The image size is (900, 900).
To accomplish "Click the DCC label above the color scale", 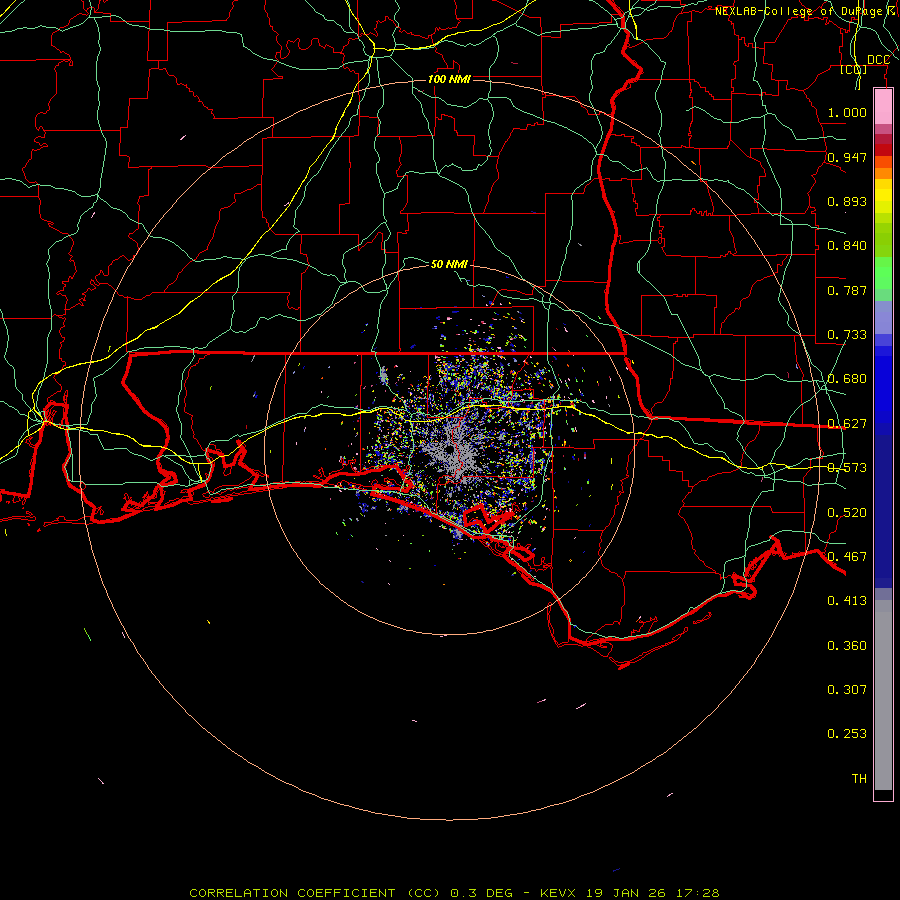I will tap(878, 60).
